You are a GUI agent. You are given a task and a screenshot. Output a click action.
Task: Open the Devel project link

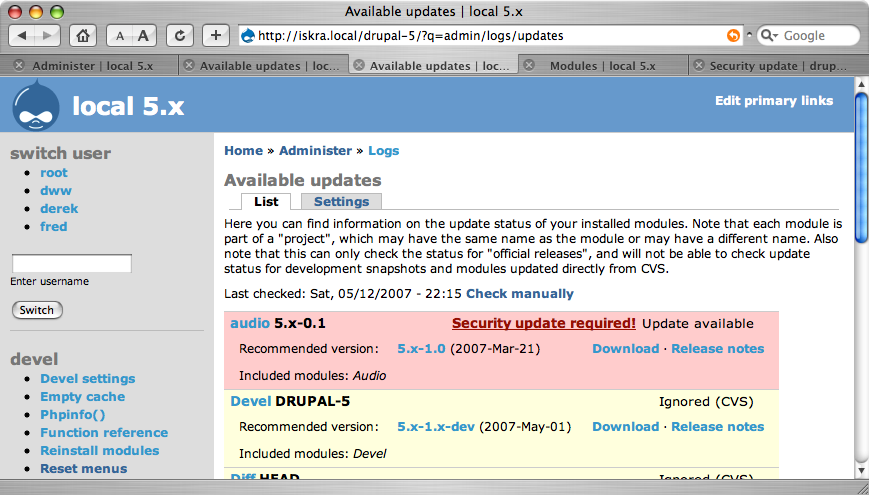[x=251, y=401]
